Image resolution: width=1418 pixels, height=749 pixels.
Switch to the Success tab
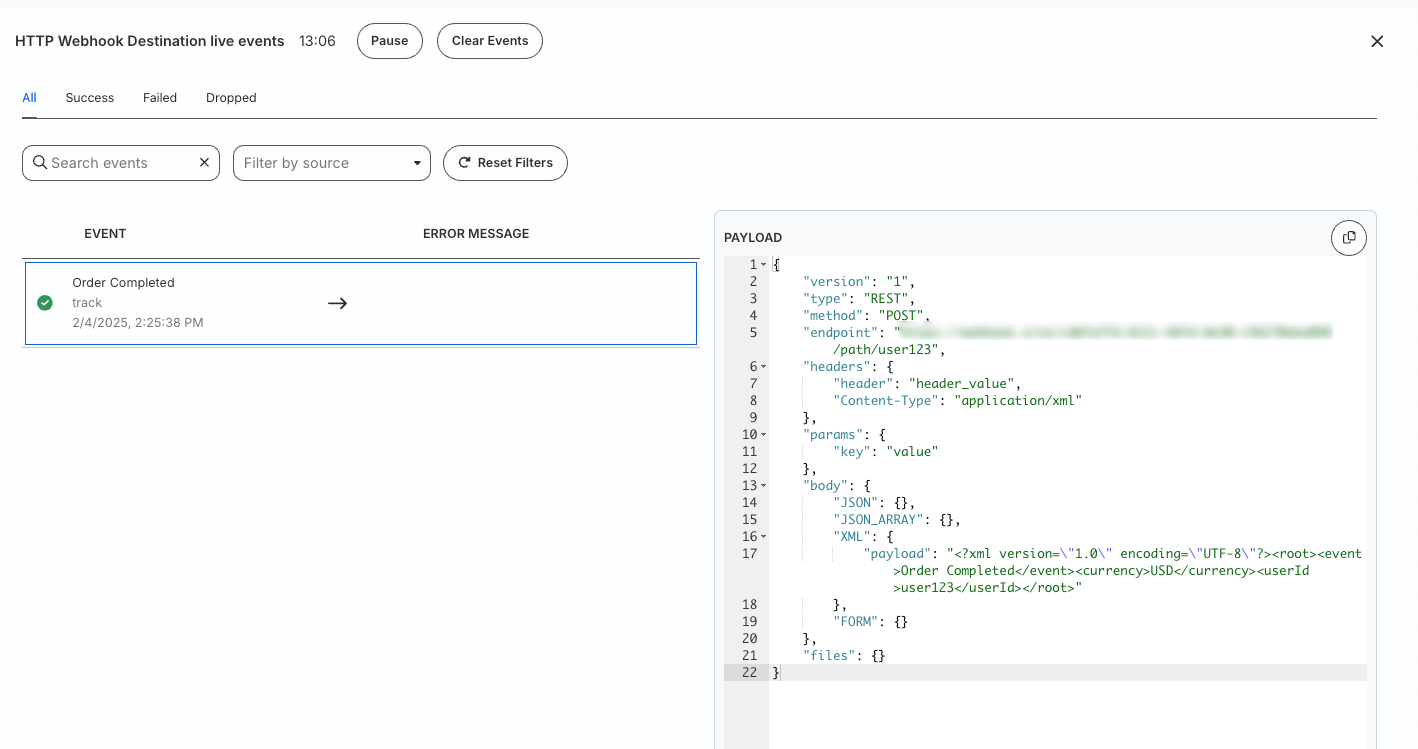pyautogui.click(x=90, y=98)
